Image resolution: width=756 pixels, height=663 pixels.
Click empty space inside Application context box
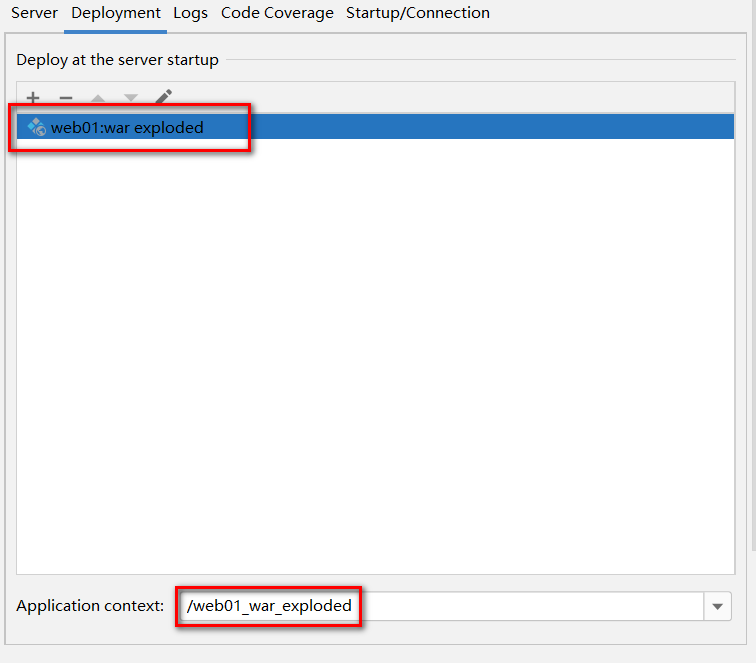[530, 606]
